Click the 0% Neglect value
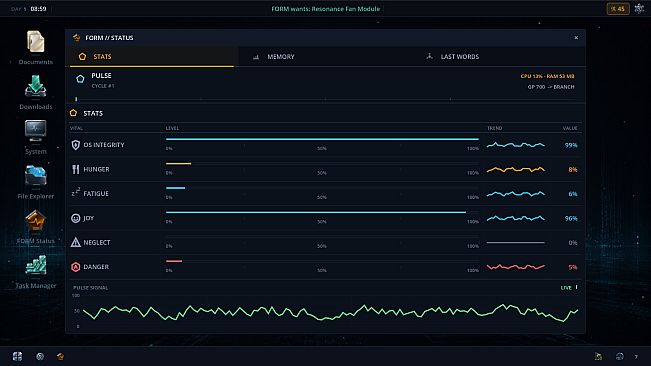 573,243
